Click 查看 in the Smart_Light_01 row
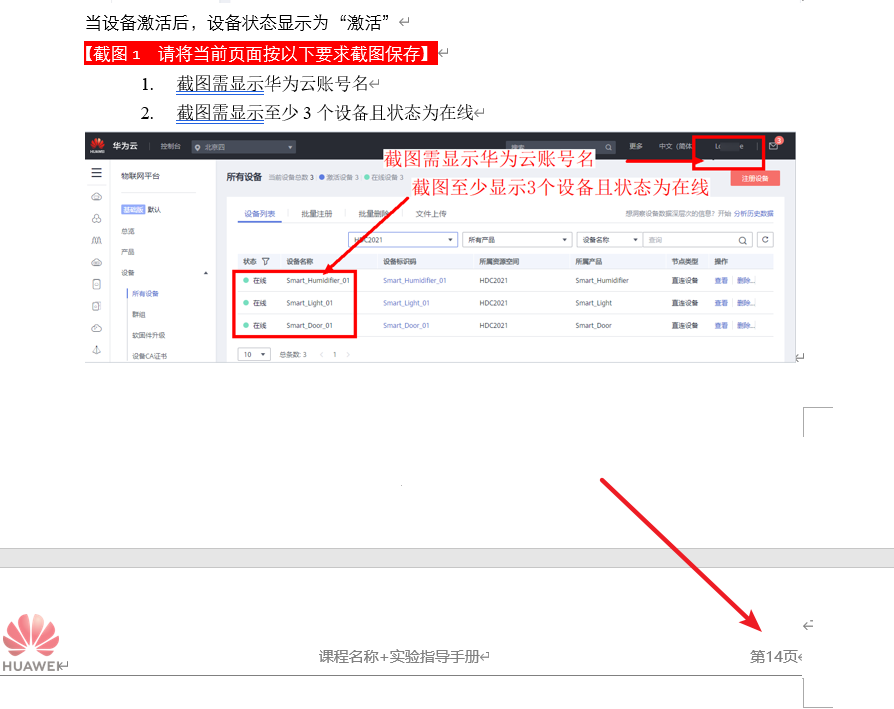 click(x=721, y=303)
